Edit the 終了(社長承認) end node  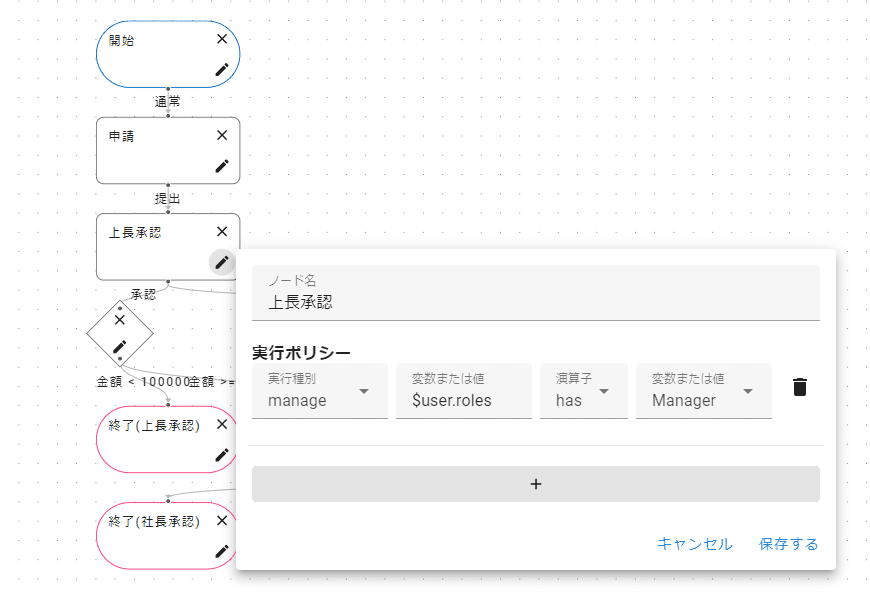(222, 551)
